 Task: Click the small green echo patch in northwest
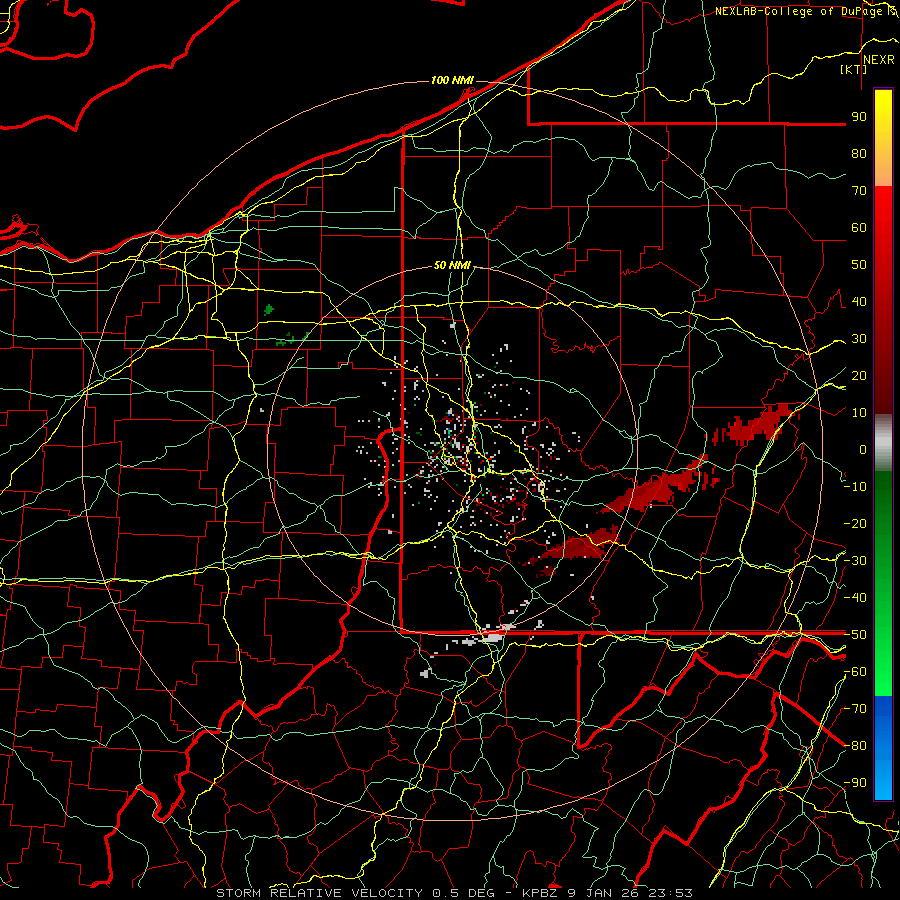[x=269, y=311]
